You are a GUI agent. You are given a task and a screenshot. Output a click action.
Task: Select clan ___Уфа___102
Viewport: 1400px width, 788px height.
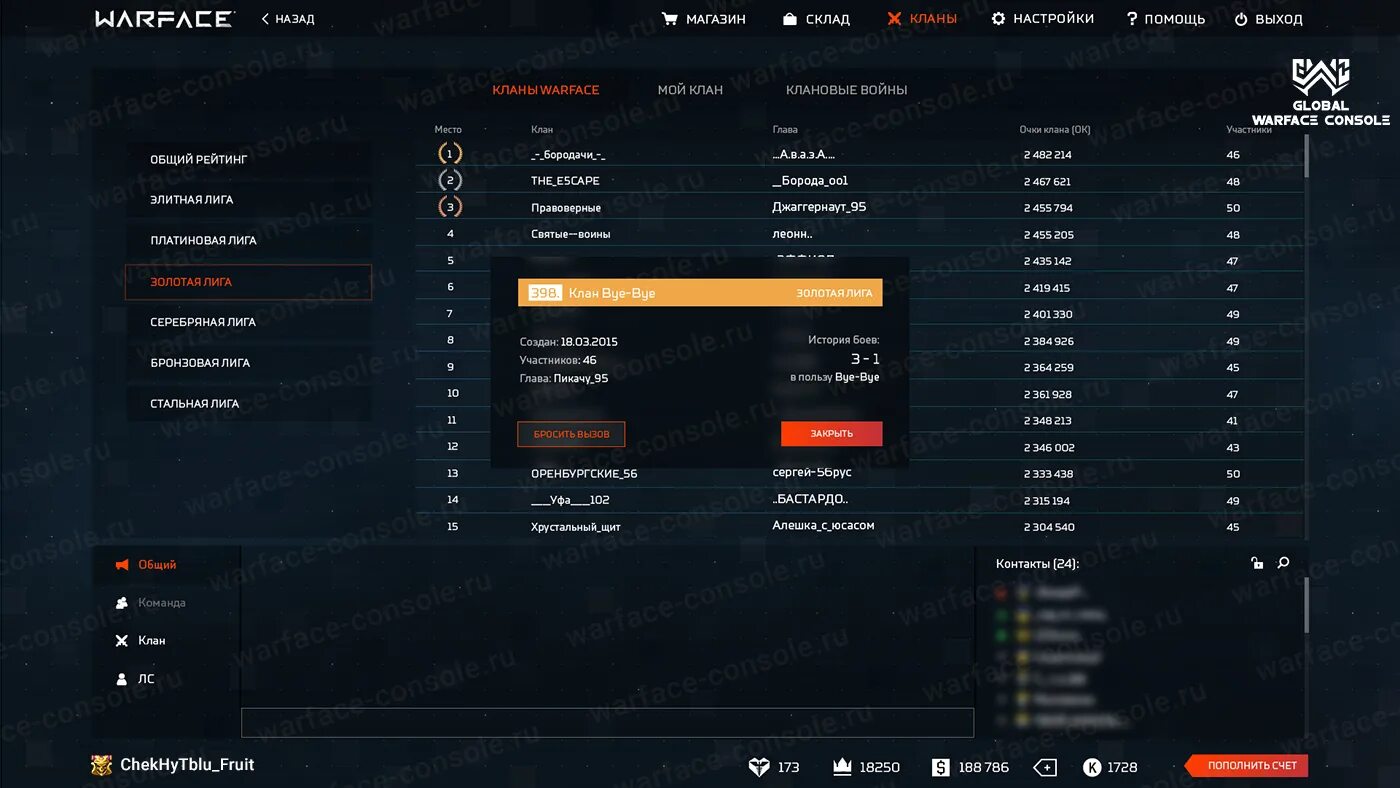[570, 500]
